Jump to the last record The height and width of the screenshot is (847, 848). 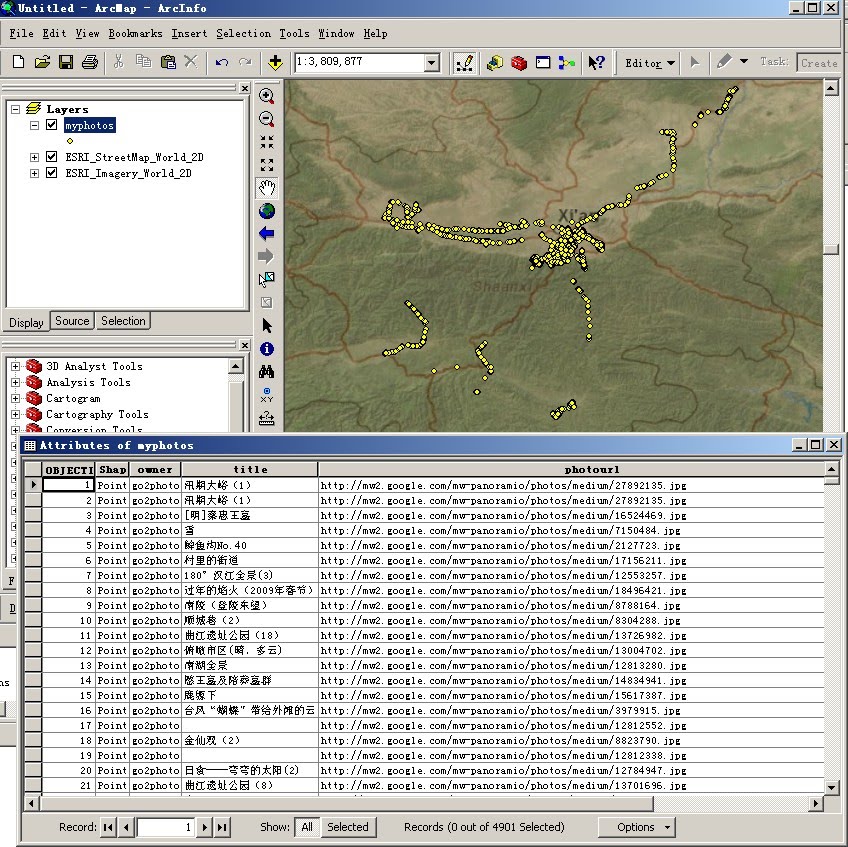[222, 827]
